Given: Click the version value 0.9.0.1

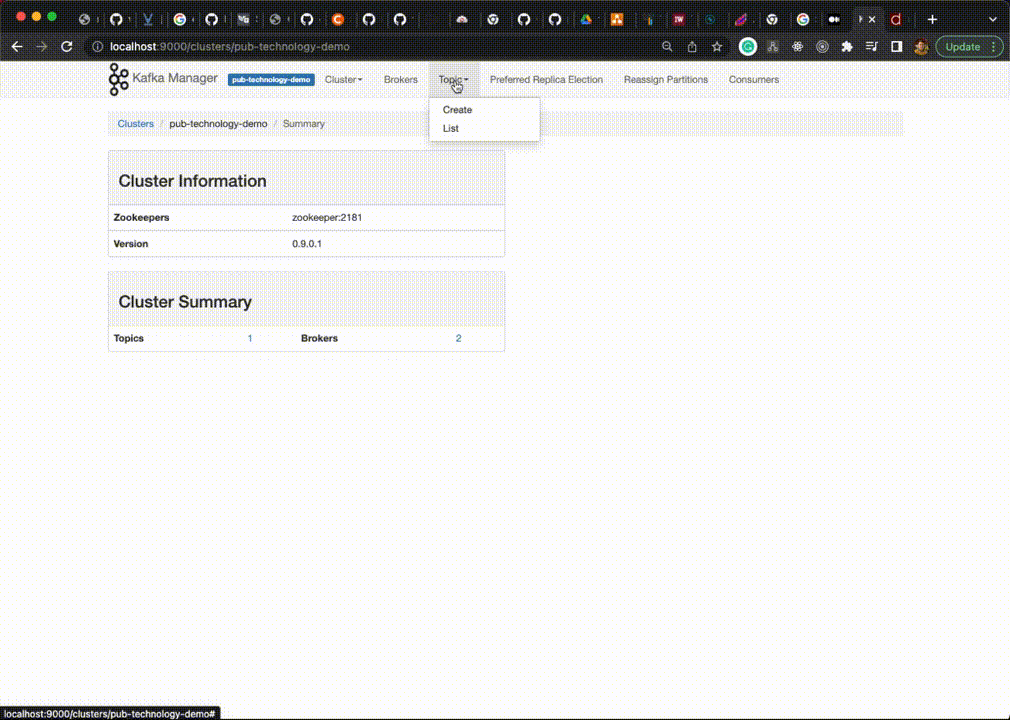Looking at the screenshot, I should click(307, 244).
